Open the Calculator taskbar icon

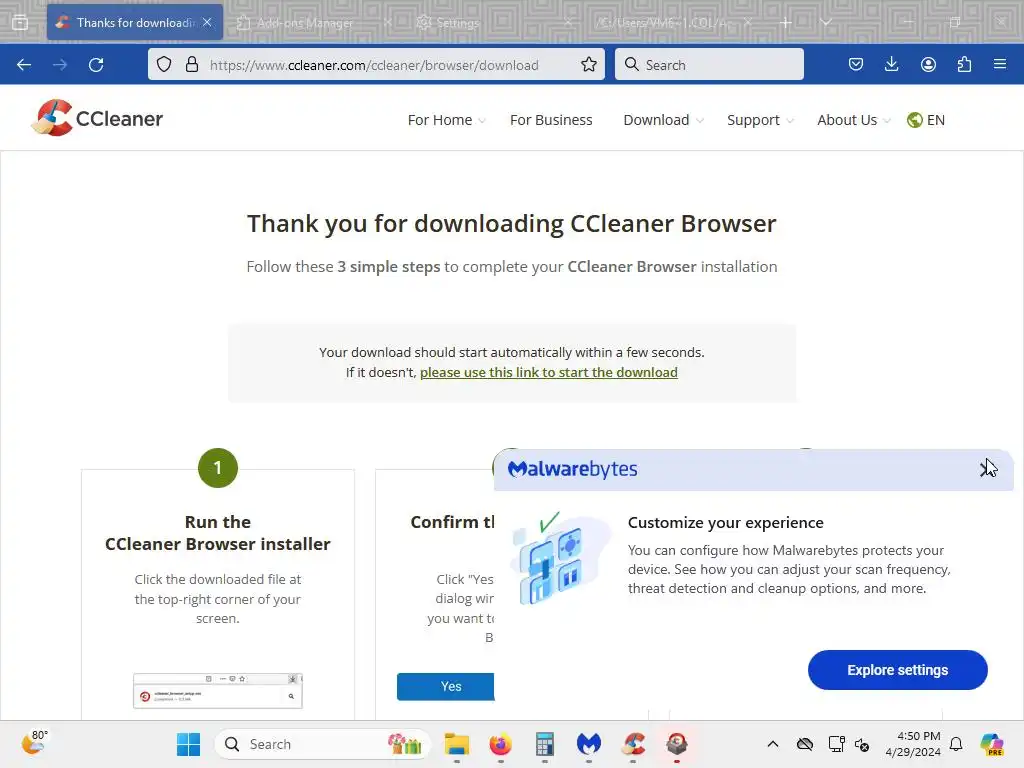(x=545, y=744)
